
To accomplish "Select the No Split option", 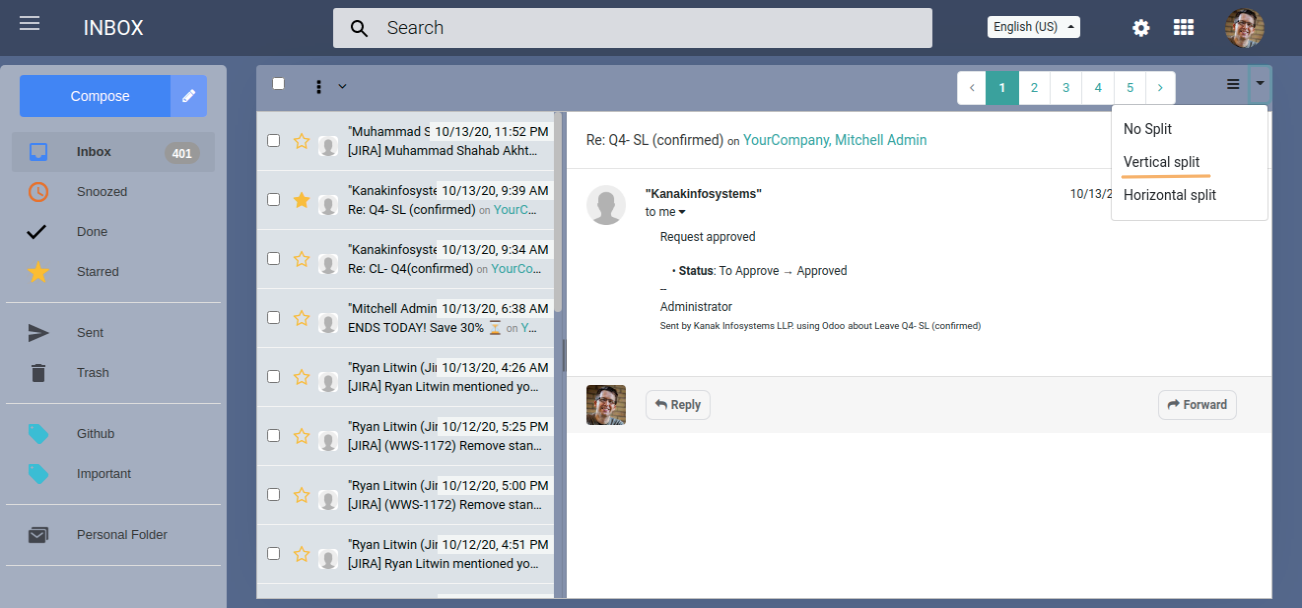I will click(x=1147, y=129).
